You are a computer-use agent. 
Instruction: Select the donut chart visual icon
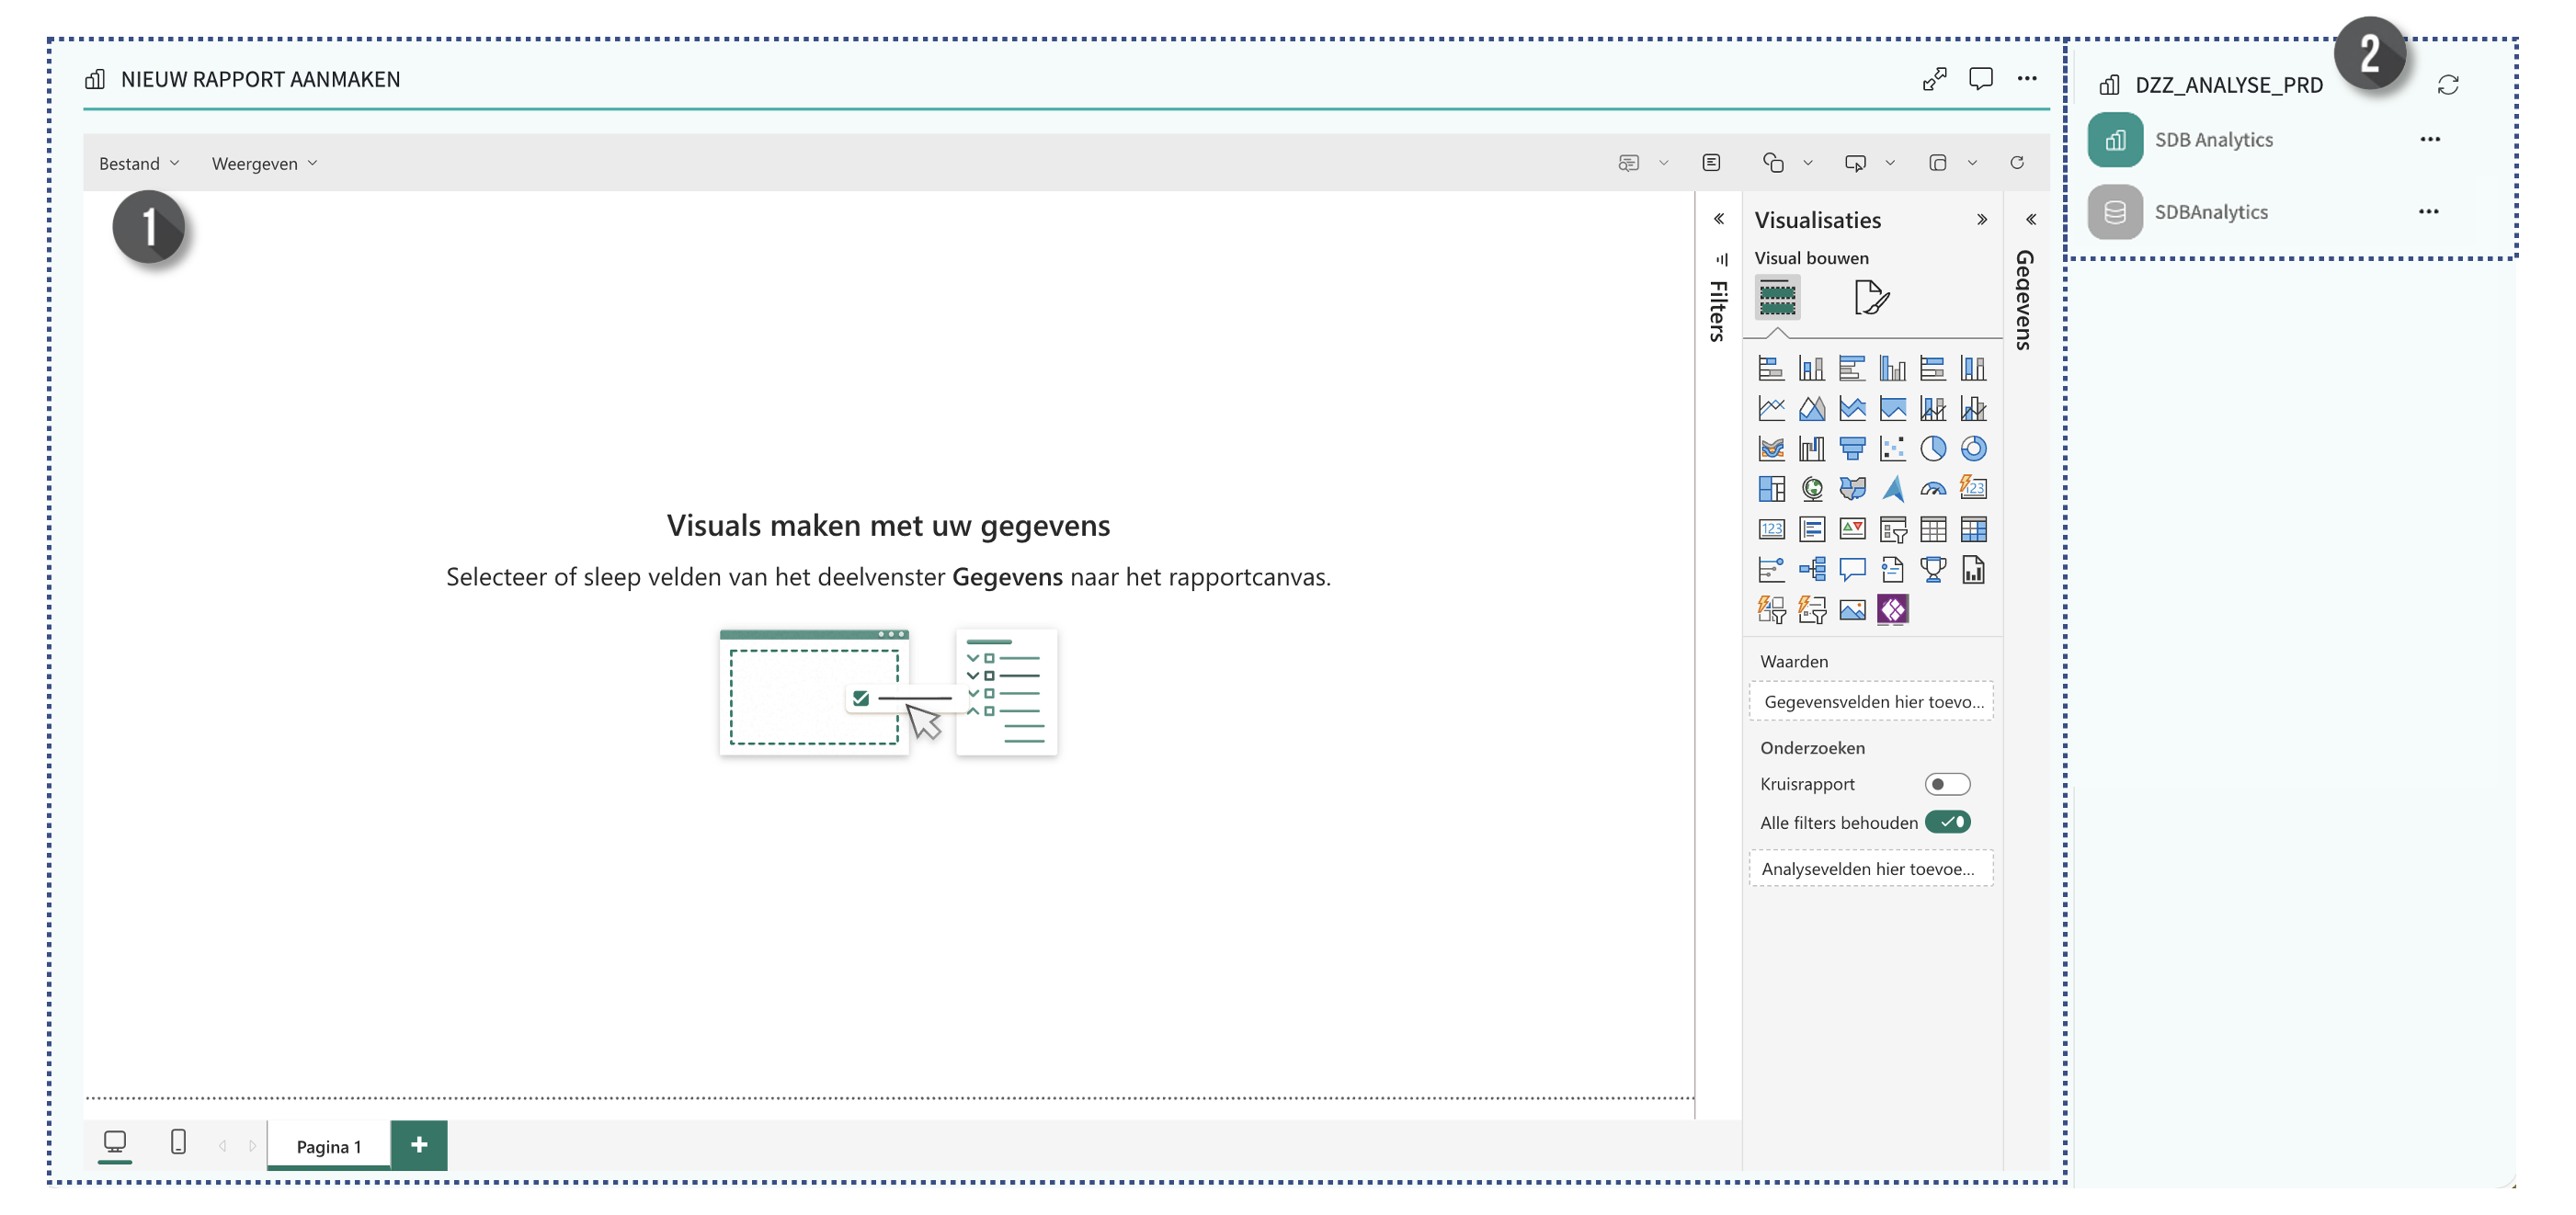pyautogui.click(x=1973, y=449)
